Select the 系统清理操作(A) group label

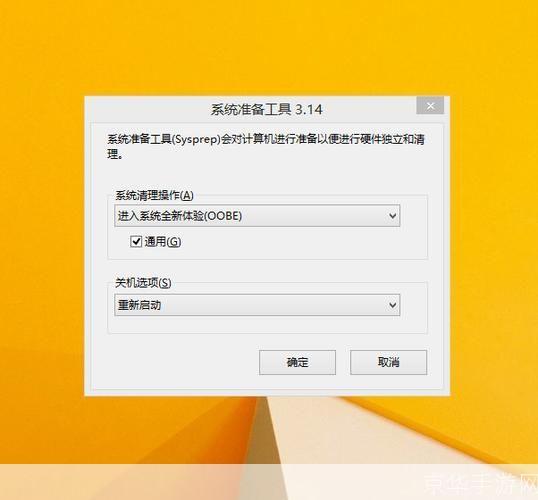tap(154, 195)
